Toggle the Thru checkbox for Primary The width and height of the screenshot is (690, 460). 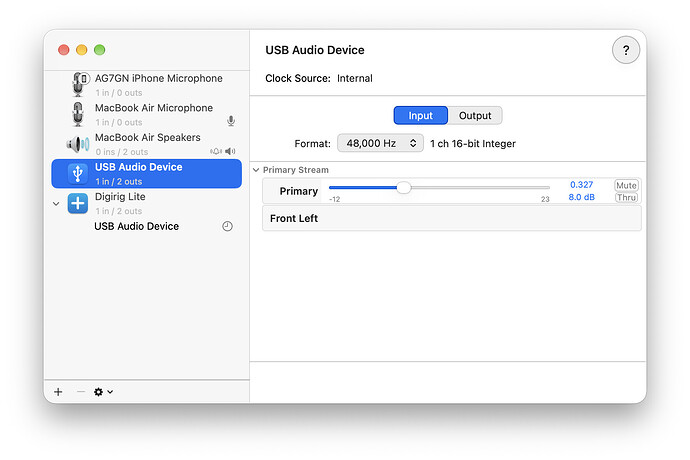coord(626,198)
